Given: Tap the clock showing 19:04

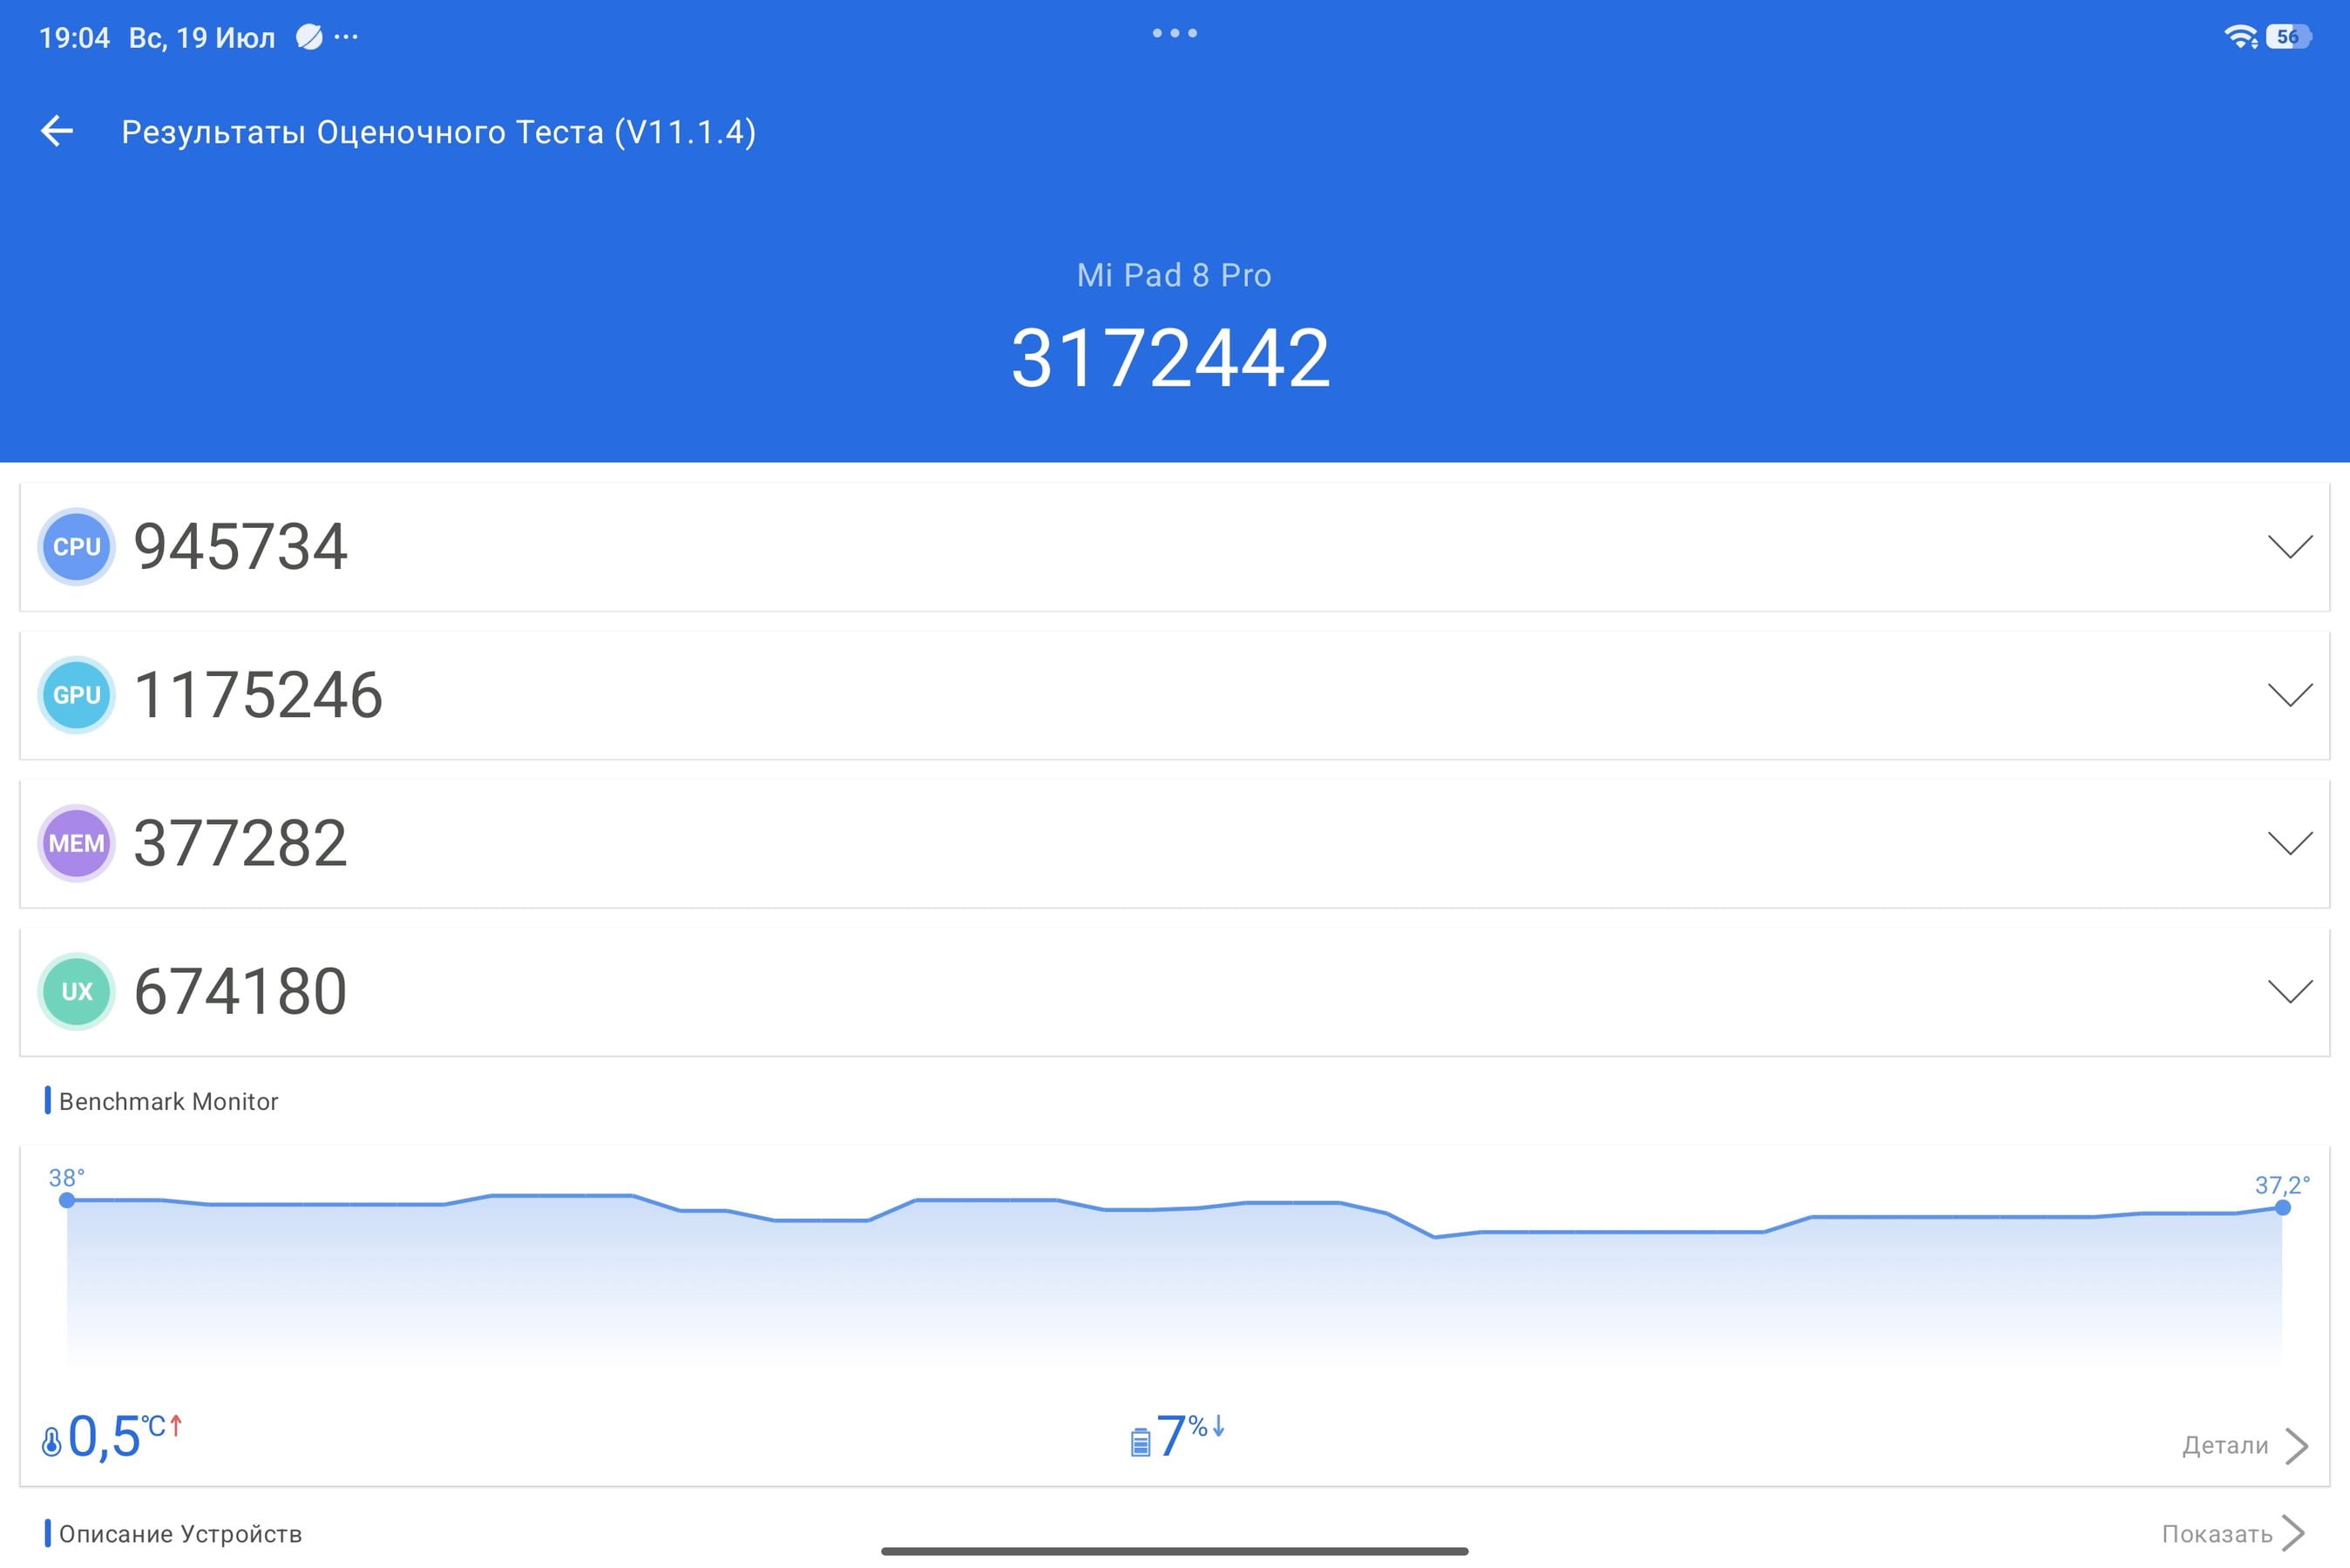Looking at the screenshot, I should click(x=74, y=38).
